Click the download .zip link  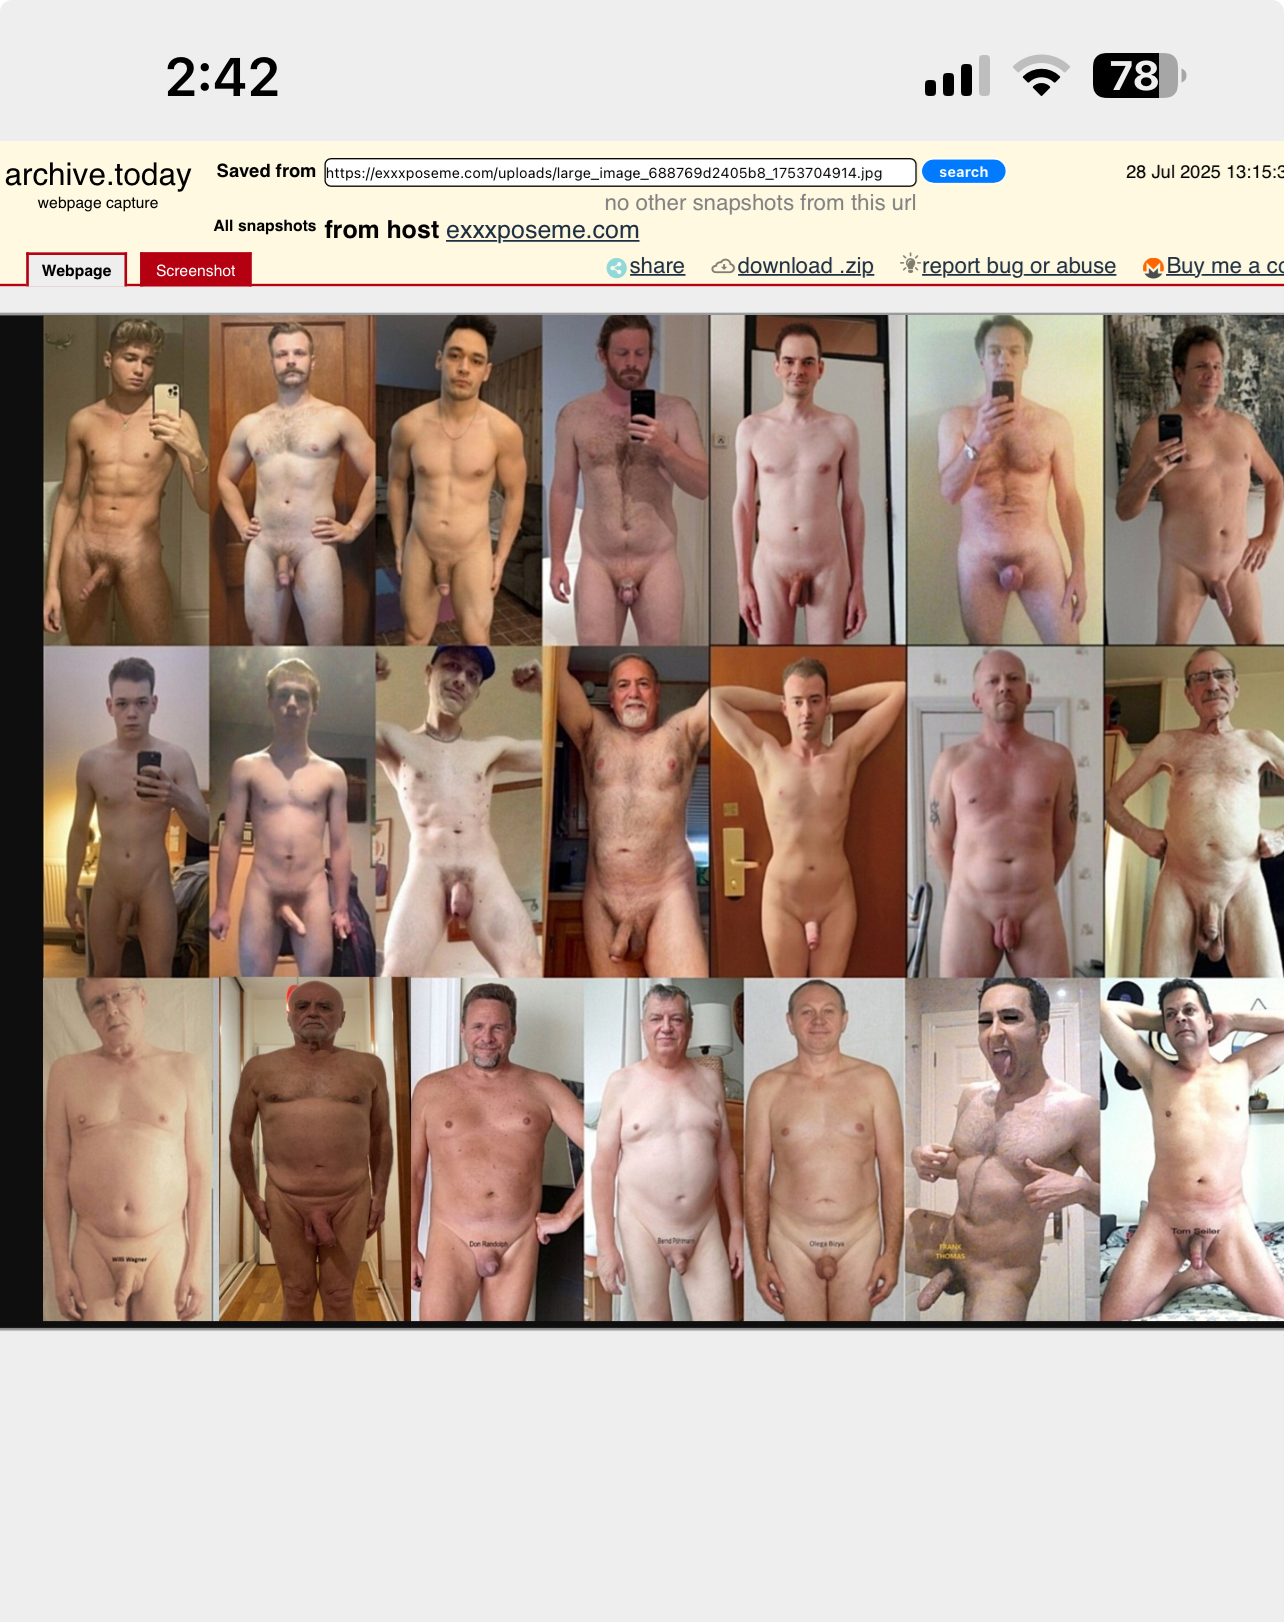point(805,266)
